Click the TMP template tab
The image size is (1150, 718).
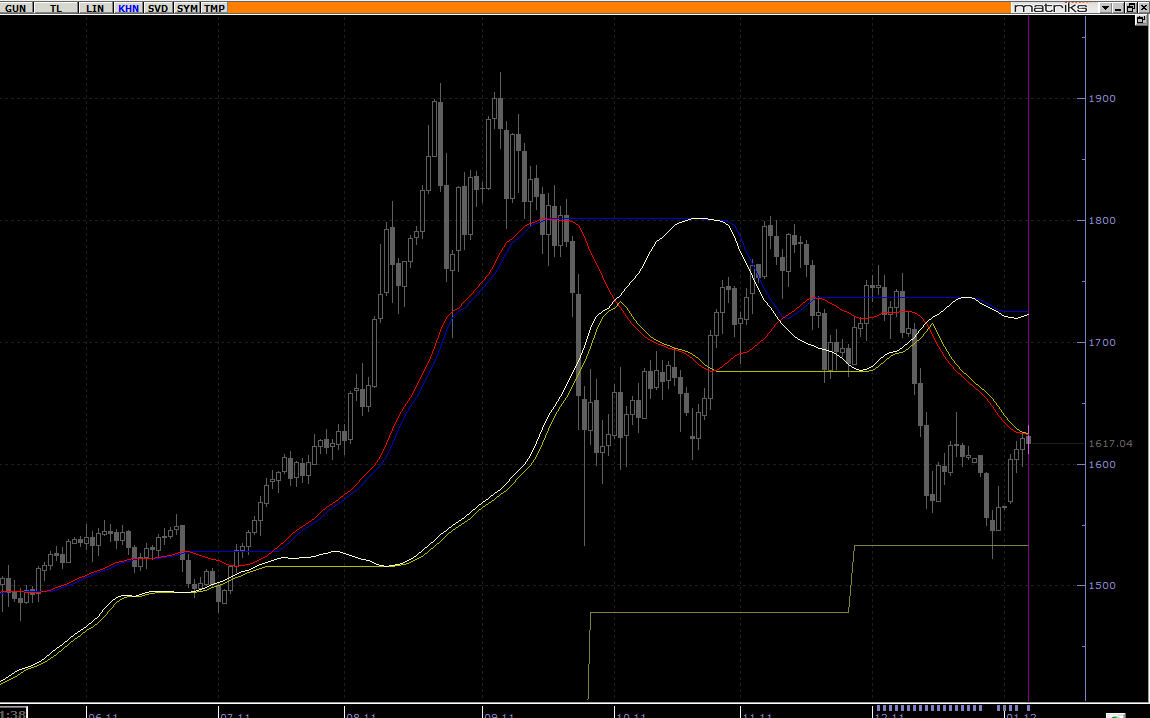(214, 8)
